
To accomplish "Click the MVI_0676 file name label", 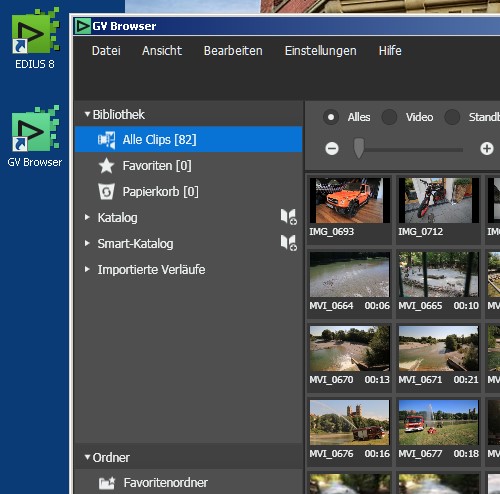I will click(x=331, y=454).
